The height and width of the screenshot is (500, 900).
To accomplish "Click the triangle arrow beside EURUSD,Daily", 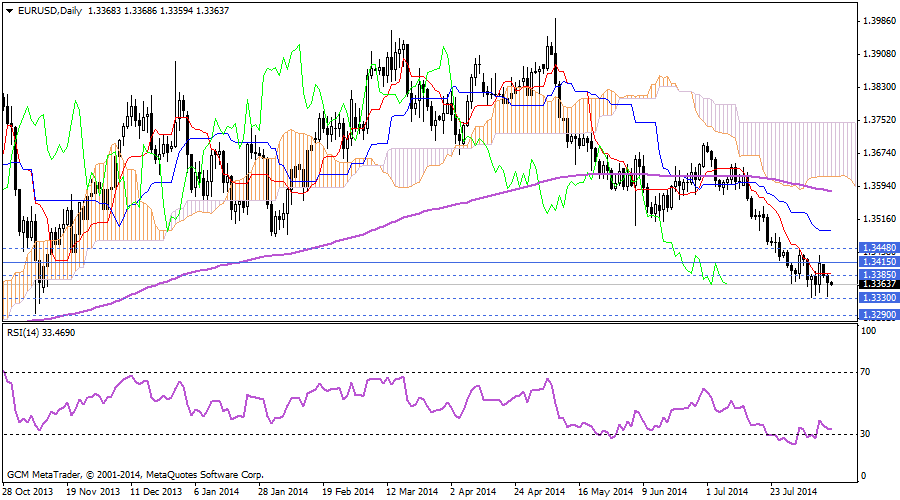I will pos(9,11).
